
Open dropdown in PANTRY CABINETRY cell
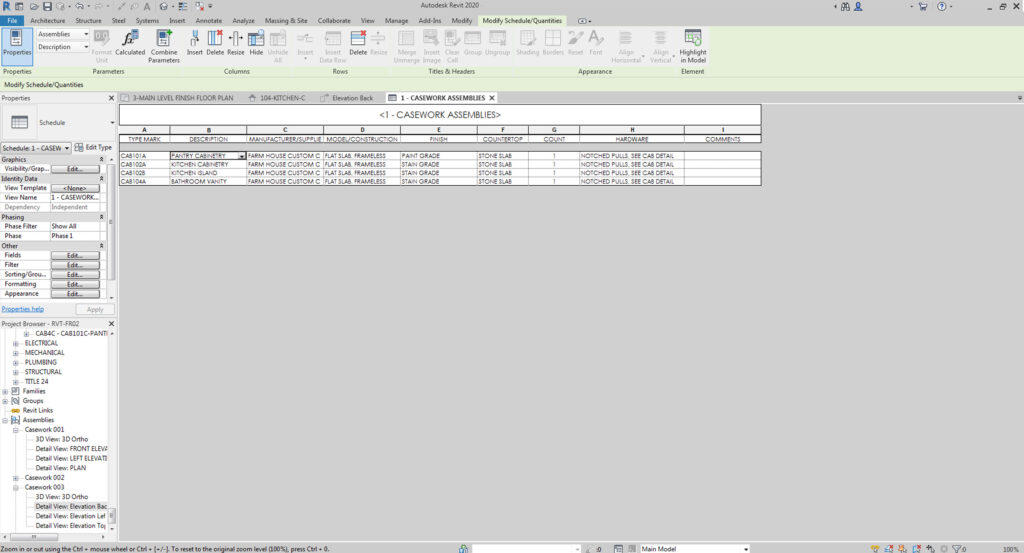click(x=242, y=156)
